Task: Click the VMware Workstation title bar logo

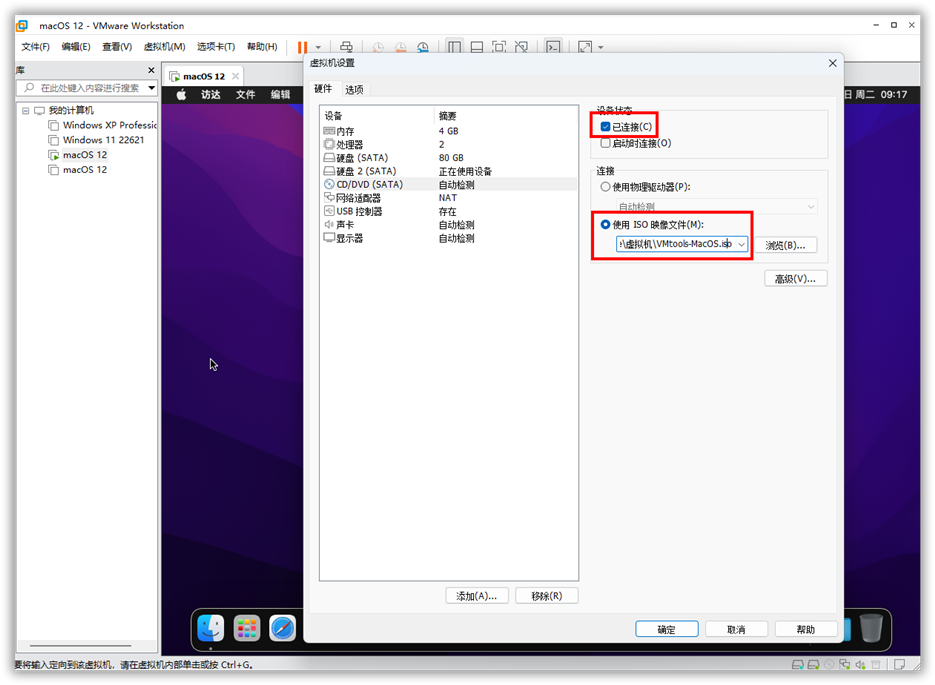Action: coord(22,26)
